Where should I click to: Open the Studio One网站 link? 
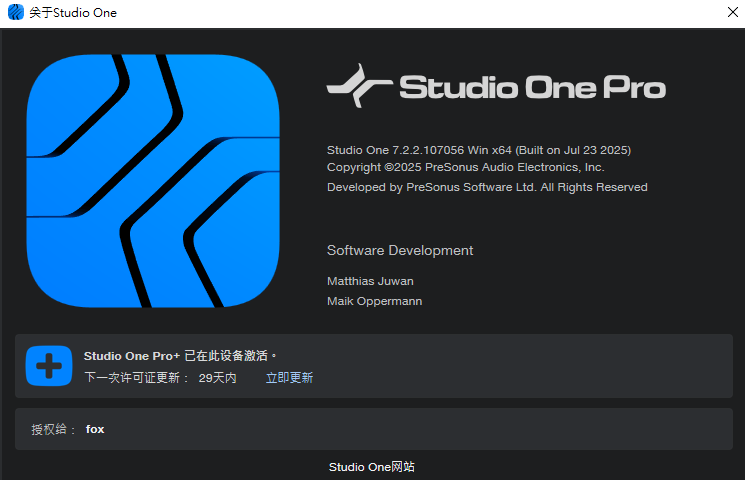[372, 467]
